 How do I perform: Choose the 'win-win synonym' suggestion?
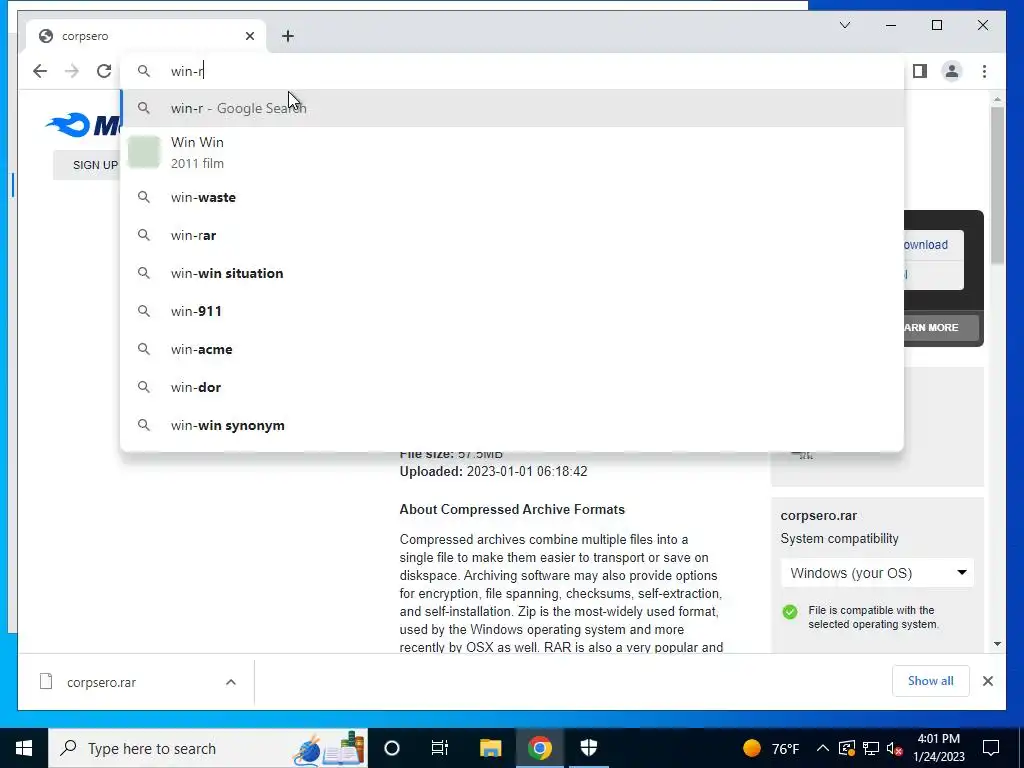coord(513,425)
